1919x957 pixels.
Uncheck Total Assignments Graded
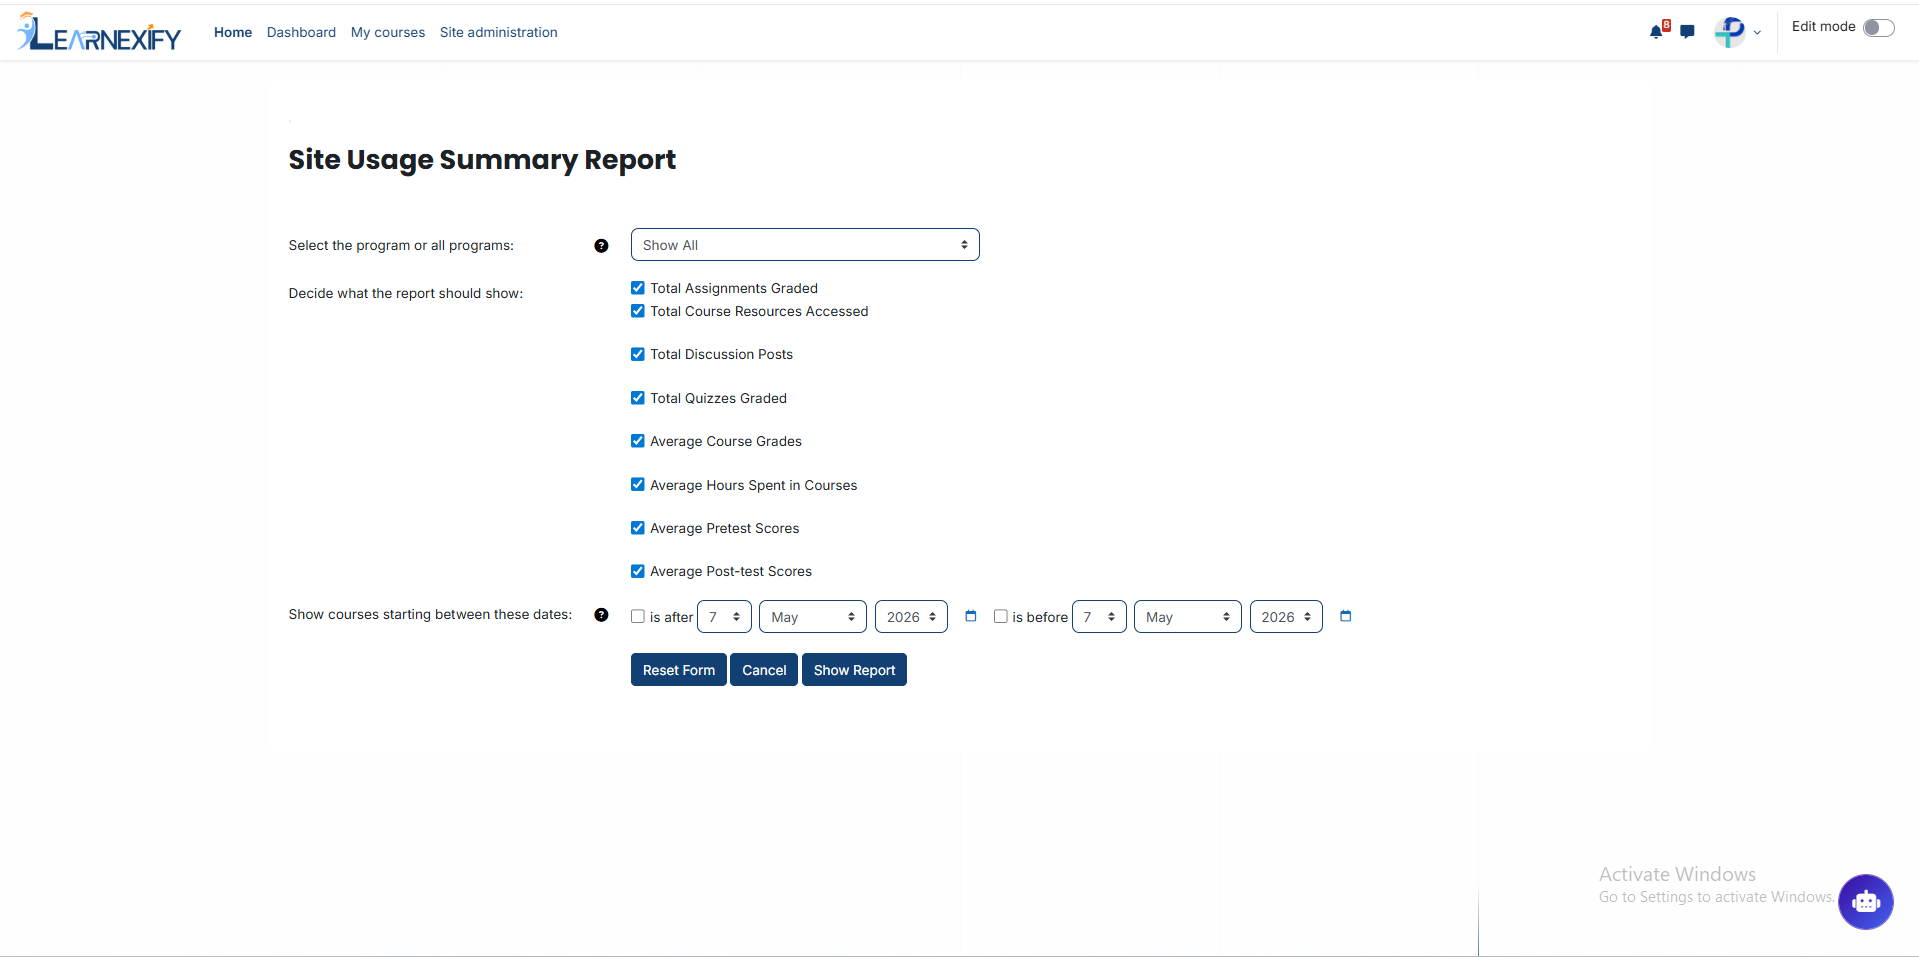(x=638, y=288)
